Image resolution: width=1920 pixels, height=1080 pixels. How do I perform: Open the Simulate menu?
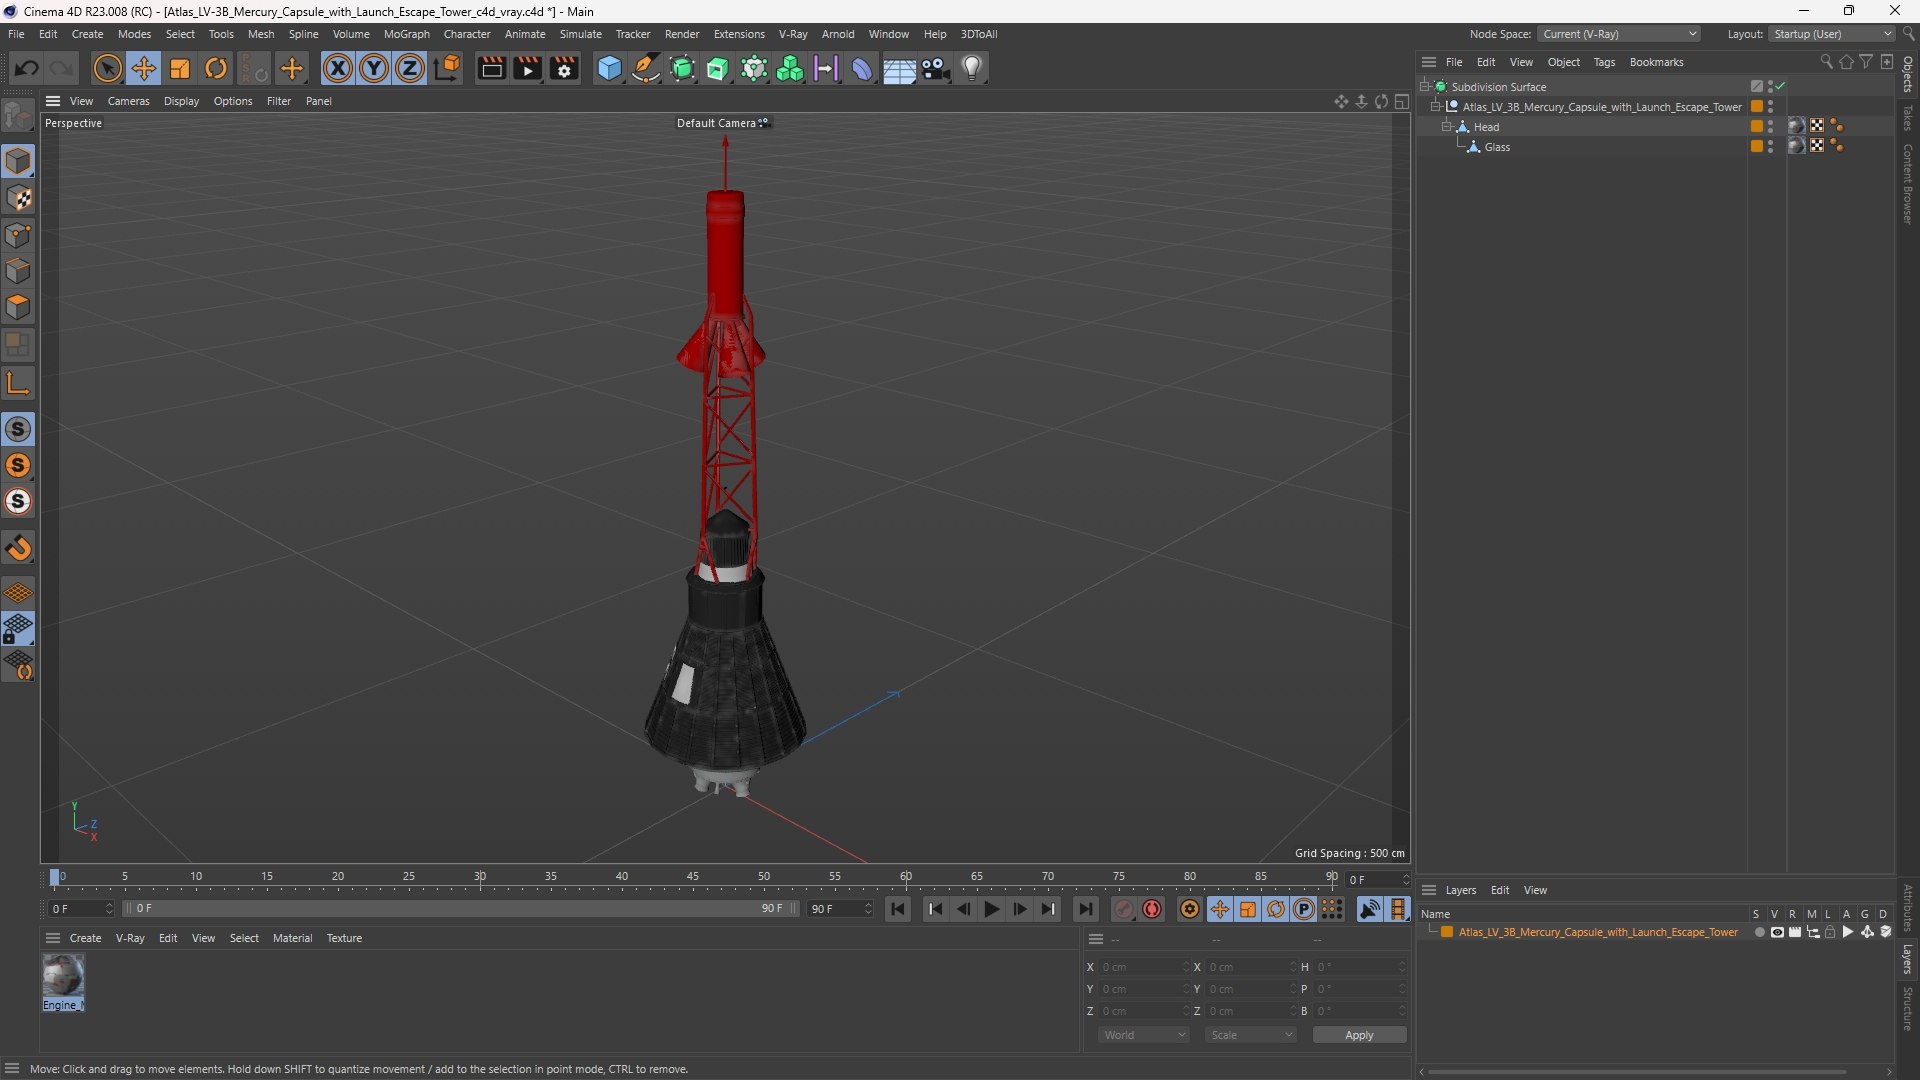(580, 34)
